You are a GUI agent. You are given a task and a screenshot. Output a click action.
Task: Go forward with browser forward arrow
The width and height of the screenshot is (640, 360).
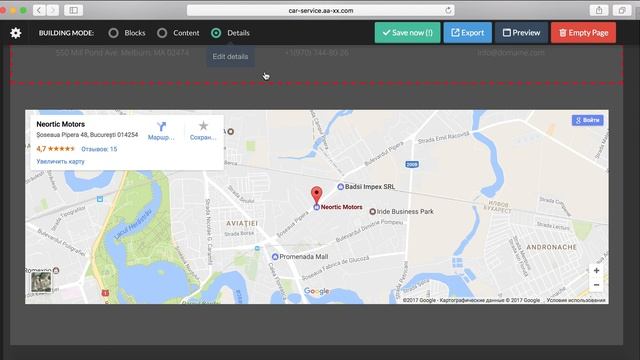click(53, 10)
